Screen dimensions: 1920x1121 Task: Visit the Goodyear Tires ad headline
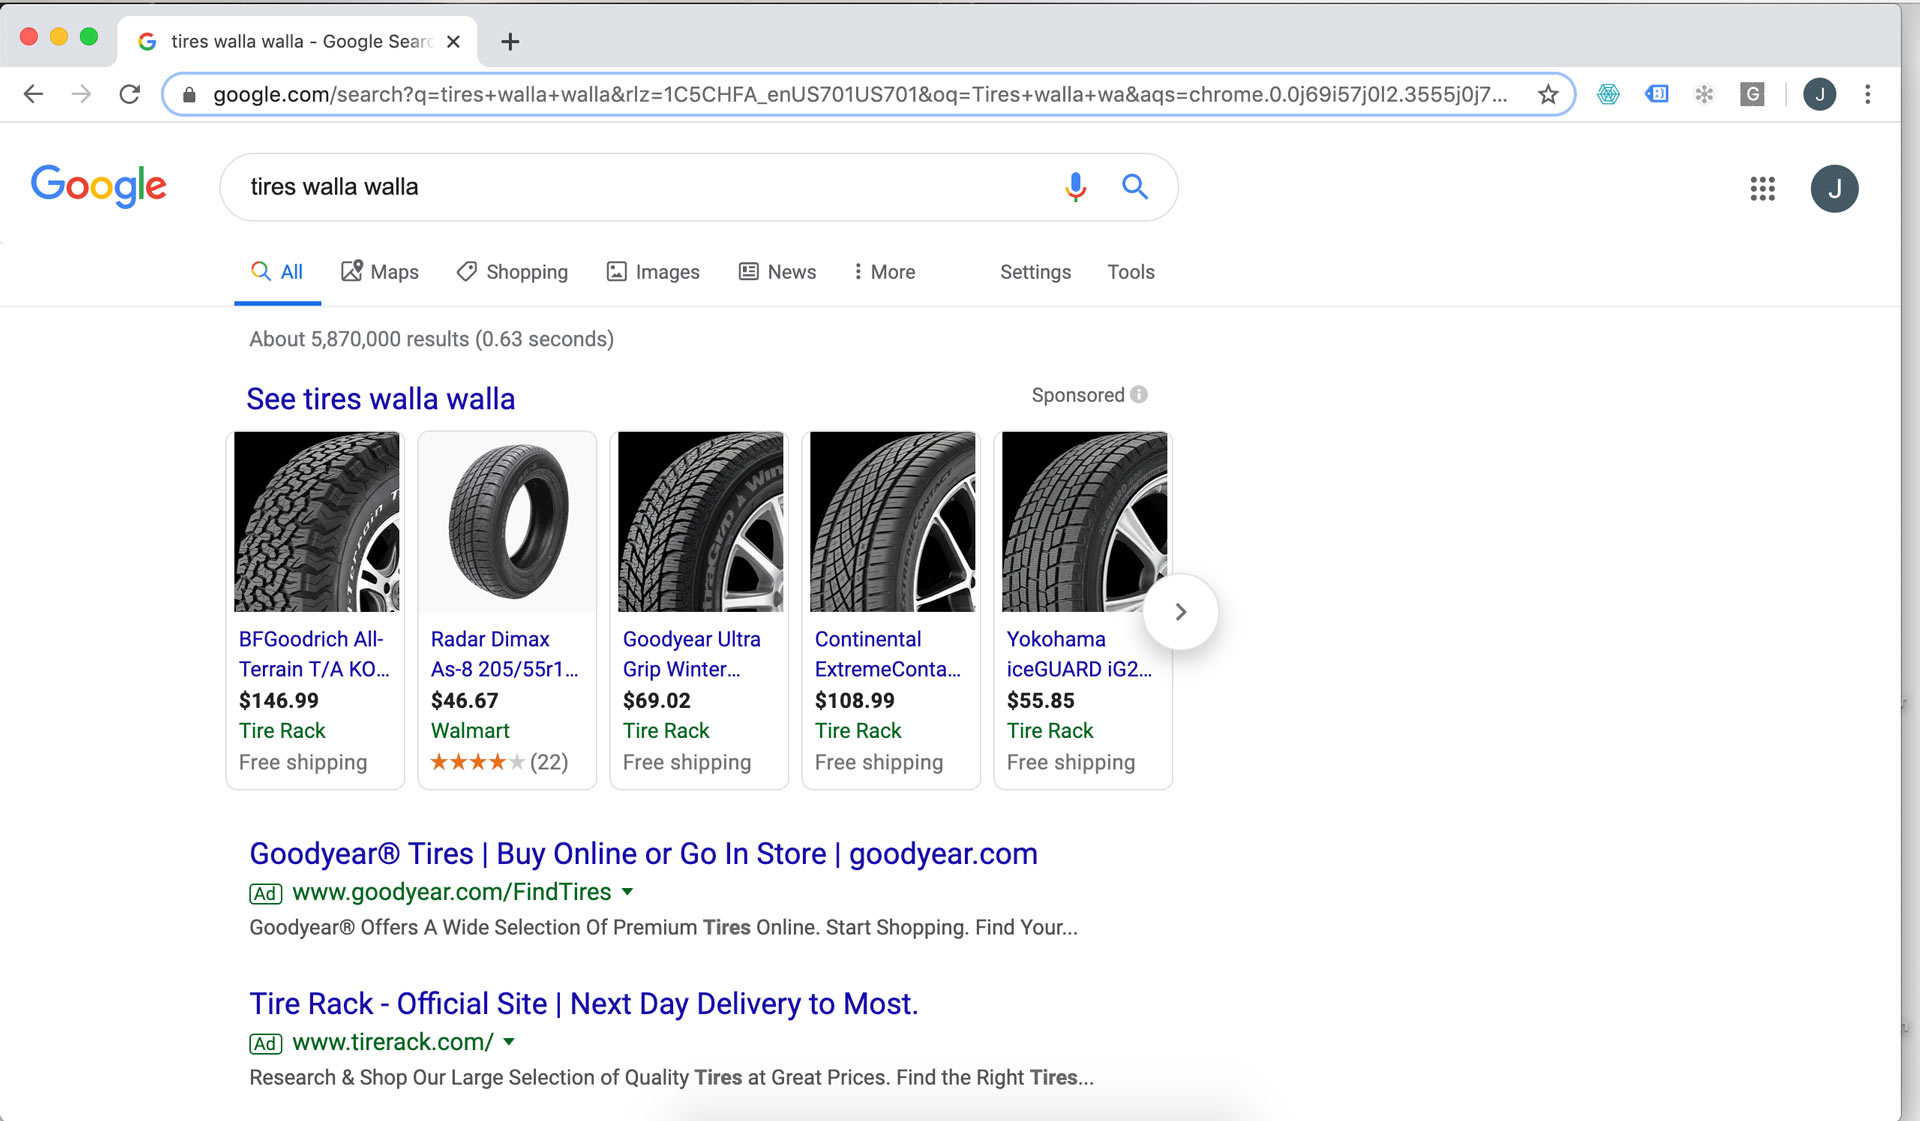click(x=643, y=853)
